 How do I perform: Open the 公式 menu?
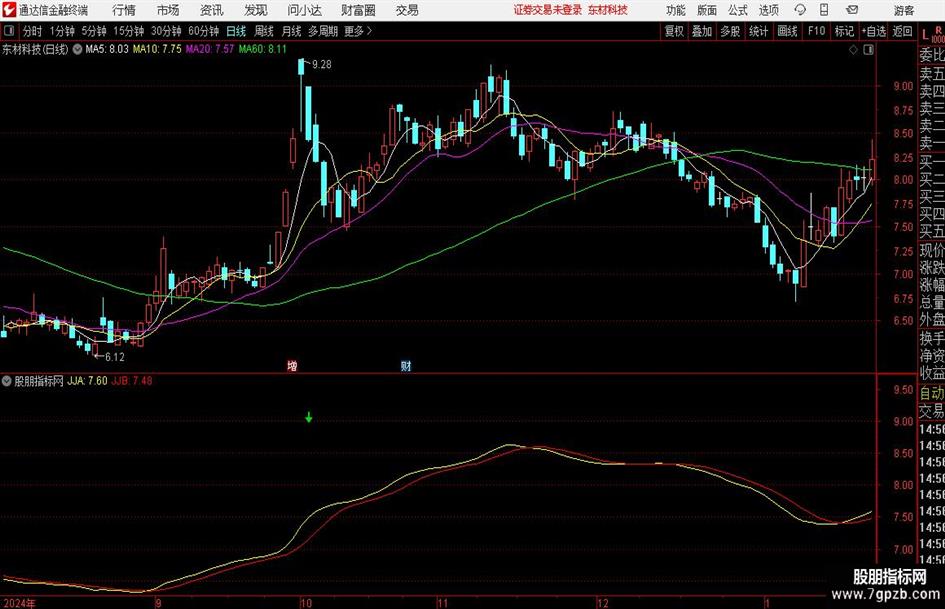738,10
